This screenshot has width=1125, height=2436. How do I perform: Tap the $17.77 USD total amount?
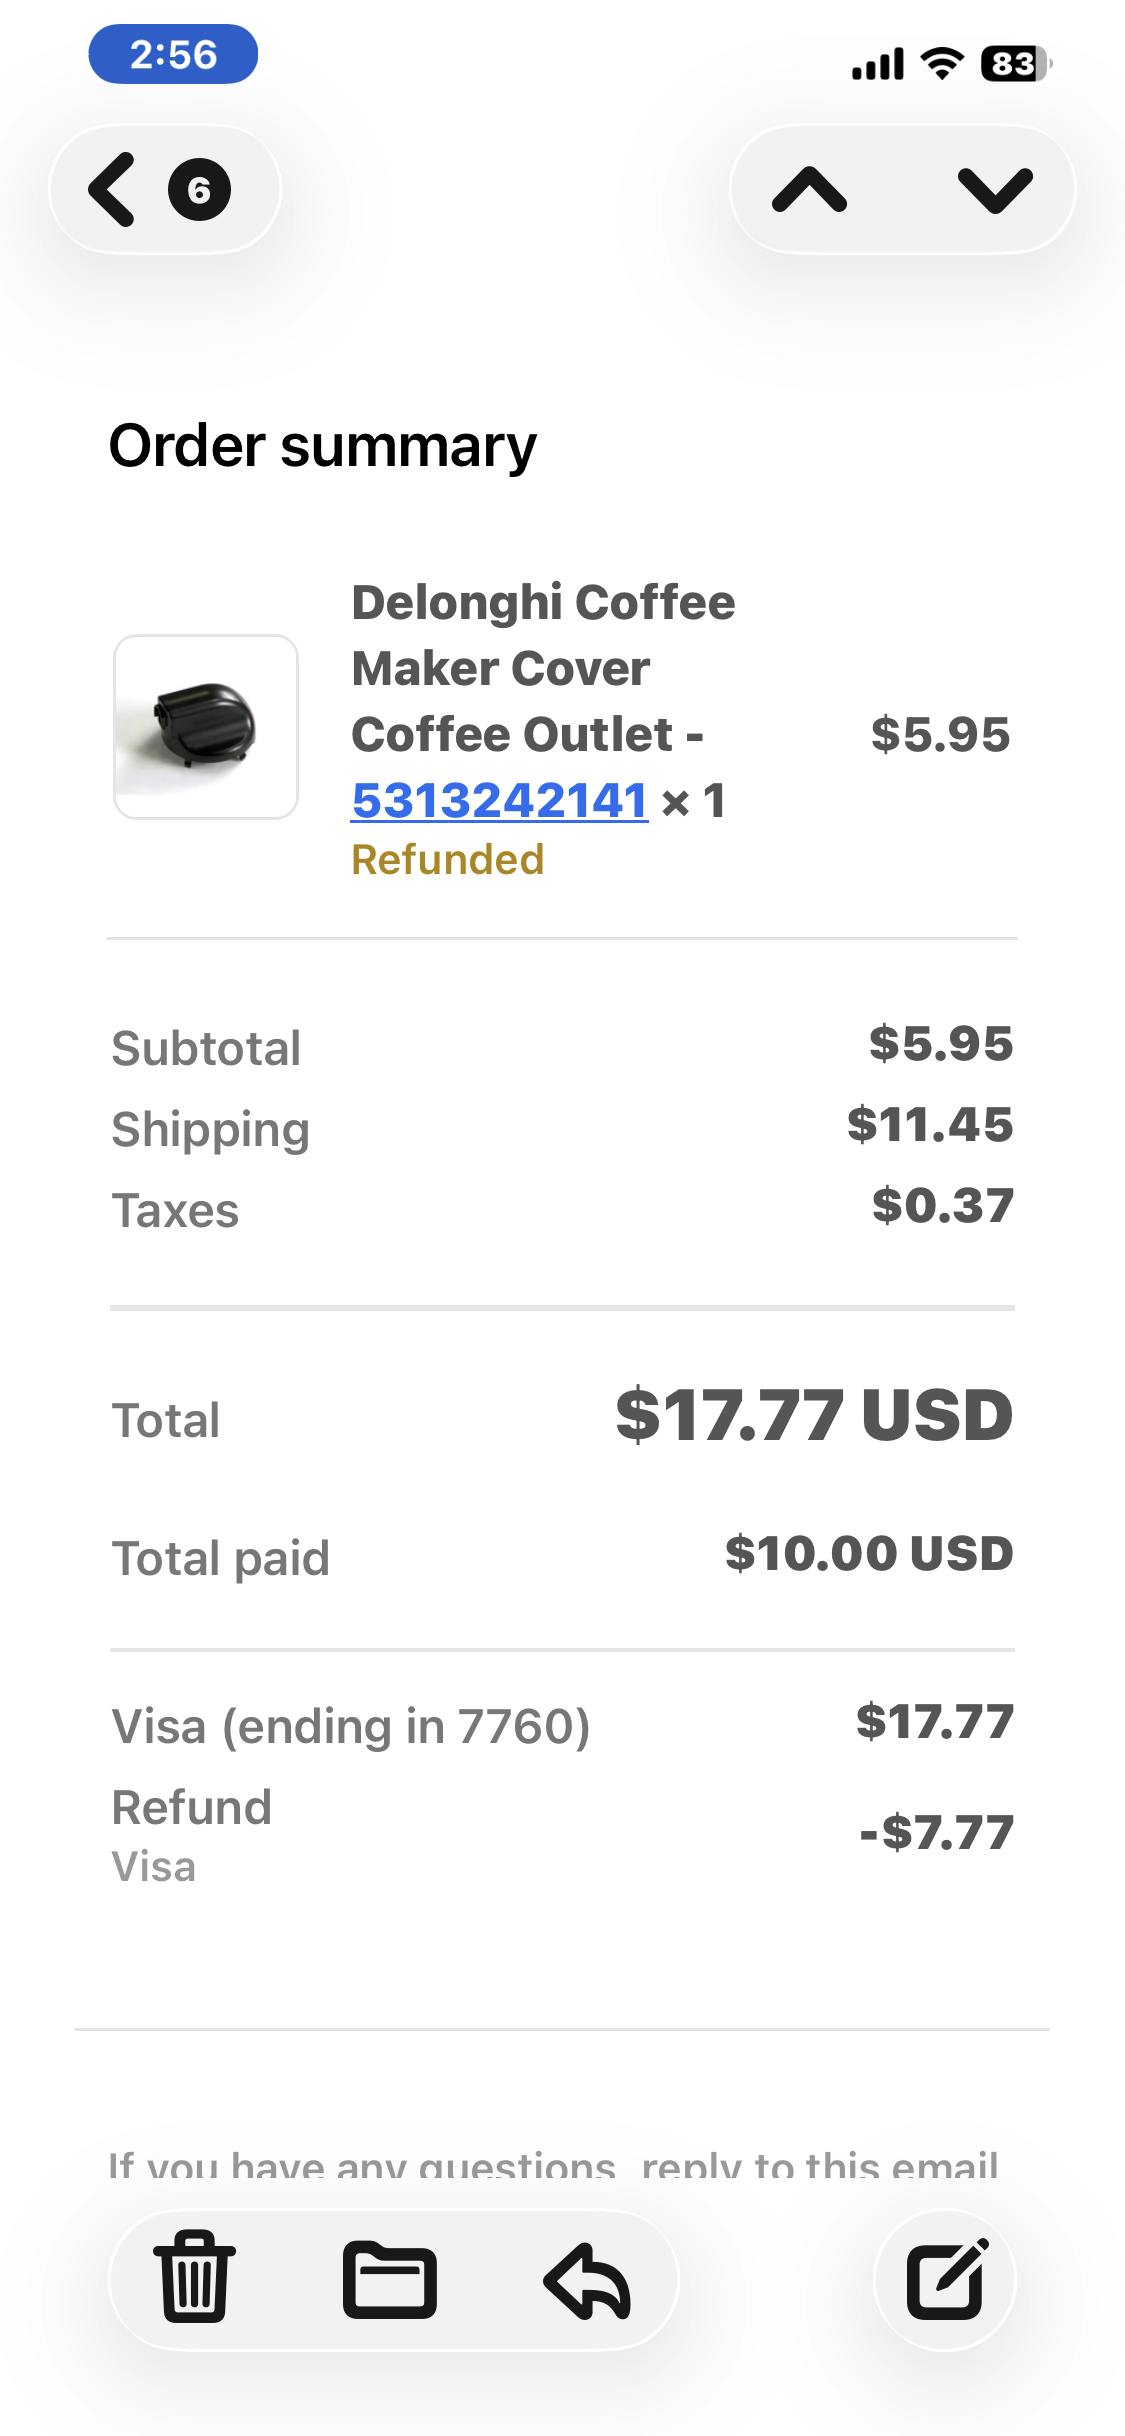pyautogui.click(x=814, y=1416)
